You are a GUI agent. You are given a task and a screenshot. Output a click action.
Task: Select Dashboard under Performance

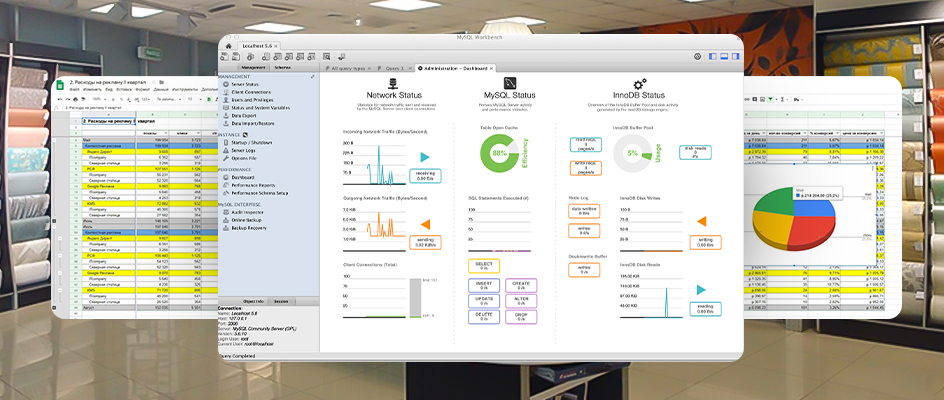[x=238, y=178]
